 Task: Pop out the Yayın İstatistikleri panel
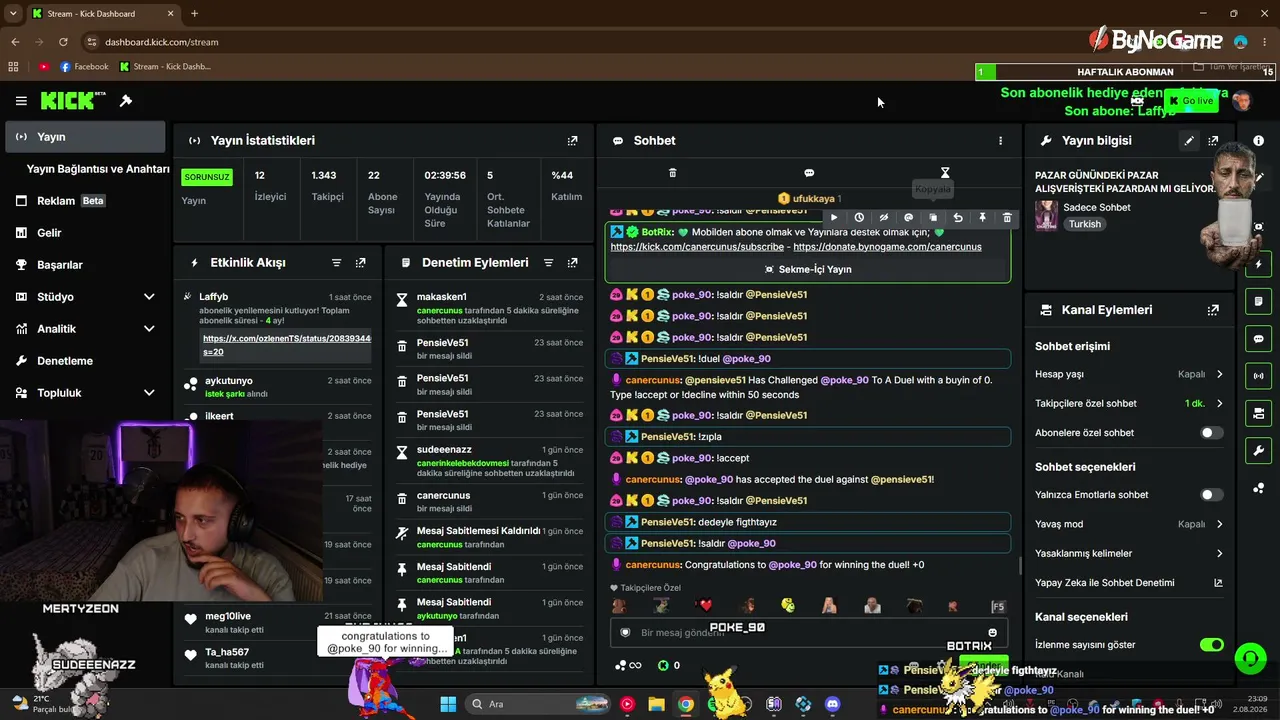point(572,141)
